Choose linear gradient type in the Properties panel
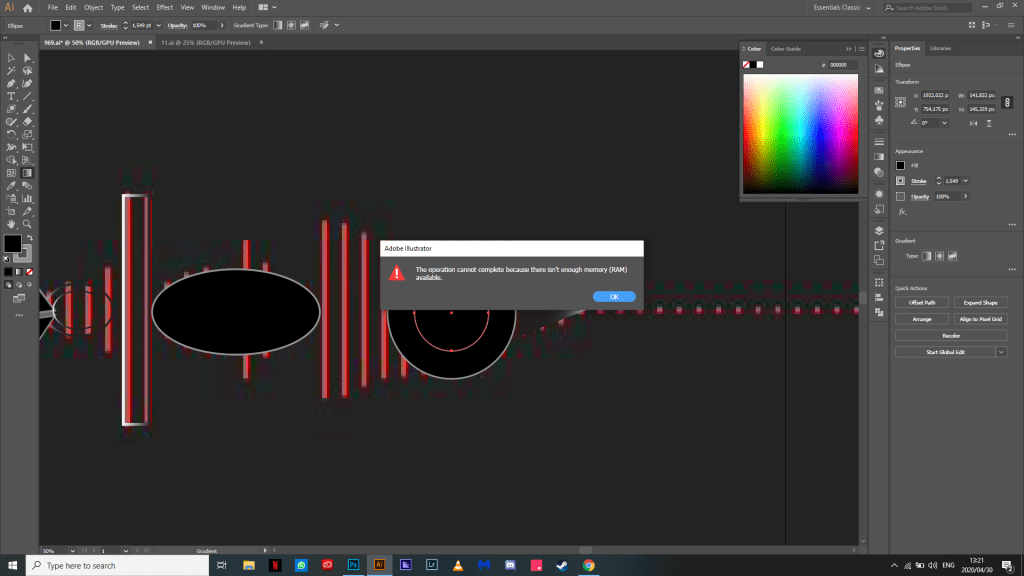This screenshot has height=576, width=1024. click(x=926, y=256)
